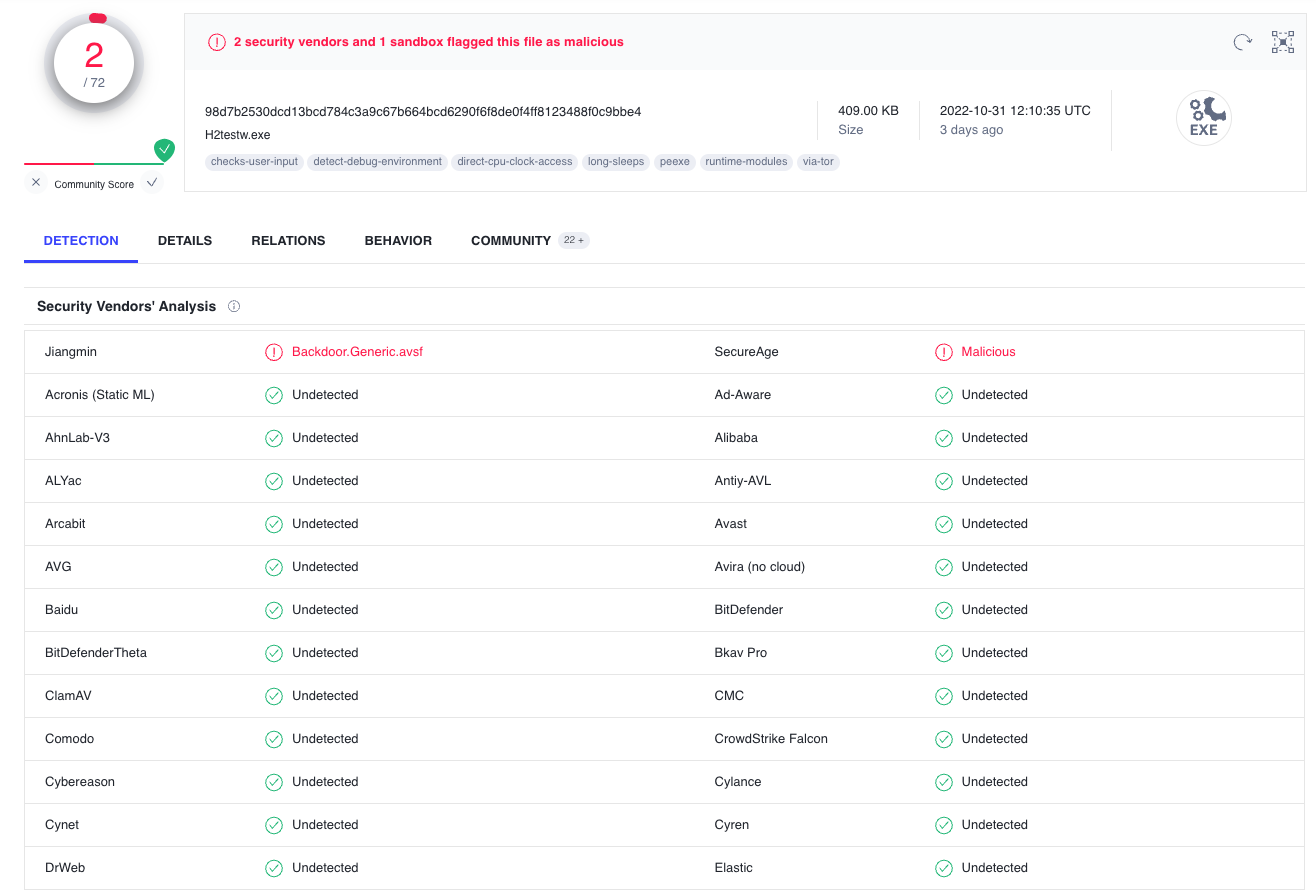Click the banner text about 2 security vendors
This screenshot has width=1316, height=890.
(428, 42)
